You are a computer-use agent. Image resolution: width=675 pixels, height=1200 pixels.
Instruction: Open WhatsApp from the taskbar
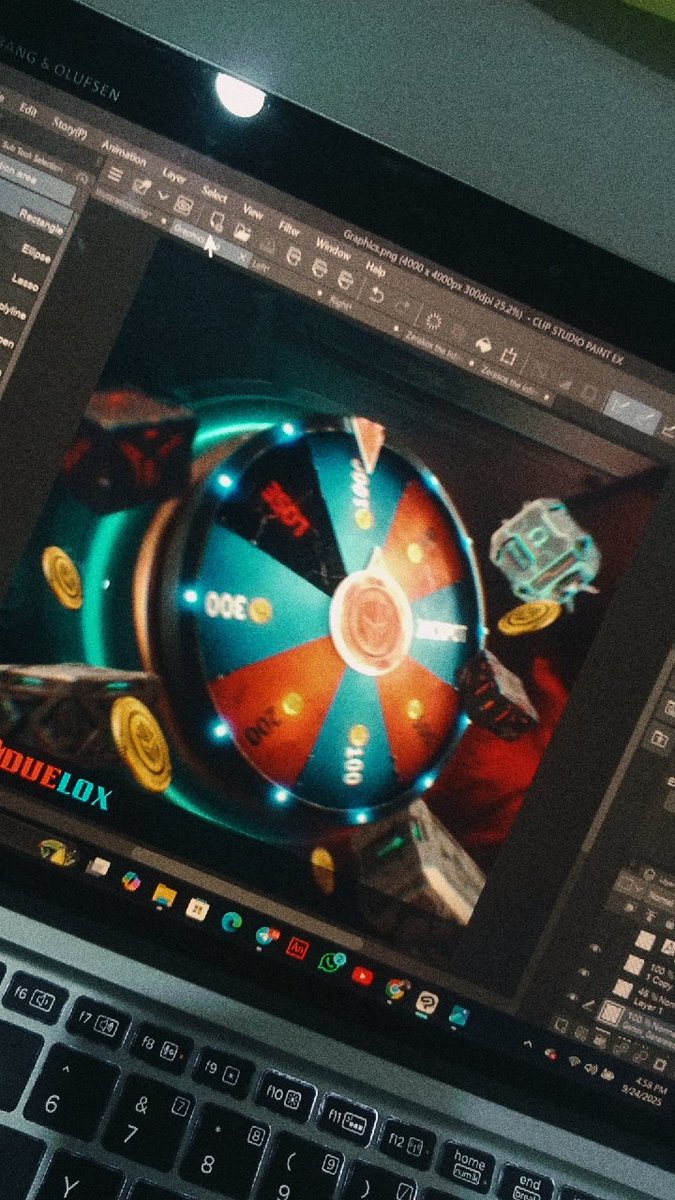(x=329, y=962)
